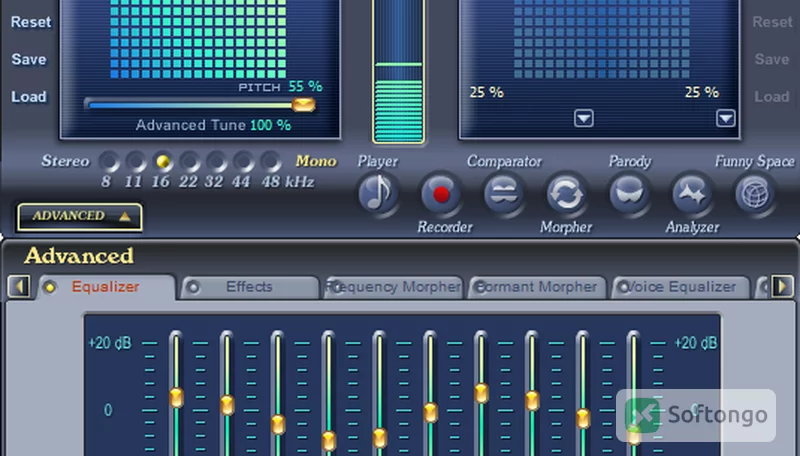Toggle the Voice Equalizer on/off light
The image size is (800, 456).
[x=623, y=288]
